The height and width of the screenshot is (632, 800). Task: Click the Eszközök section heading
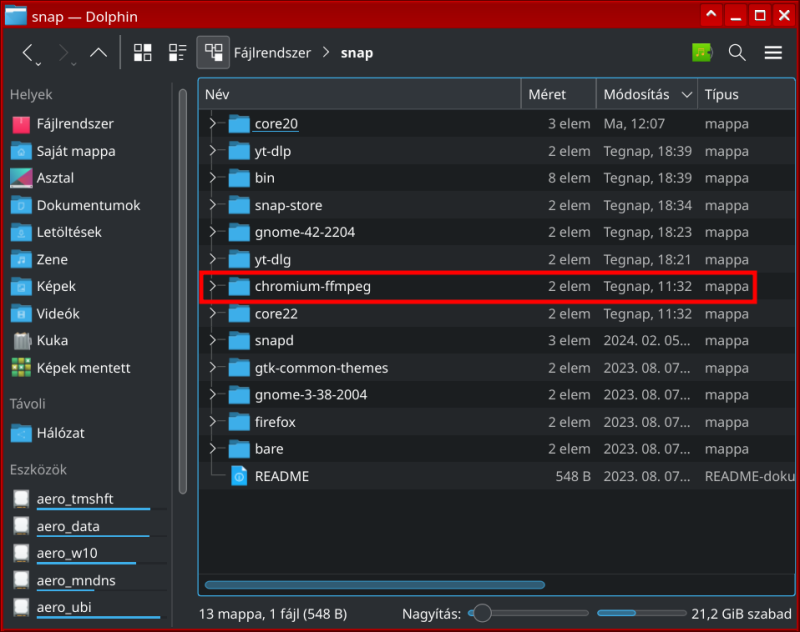pos(38,470)
